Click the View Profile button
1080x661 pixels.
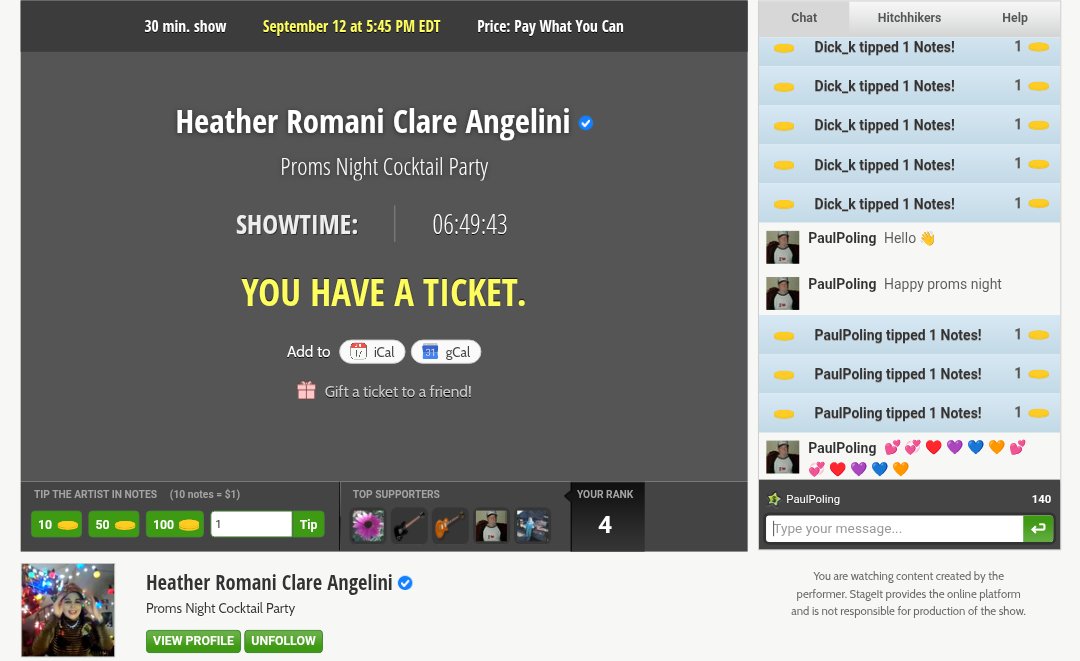coord(194,641)
